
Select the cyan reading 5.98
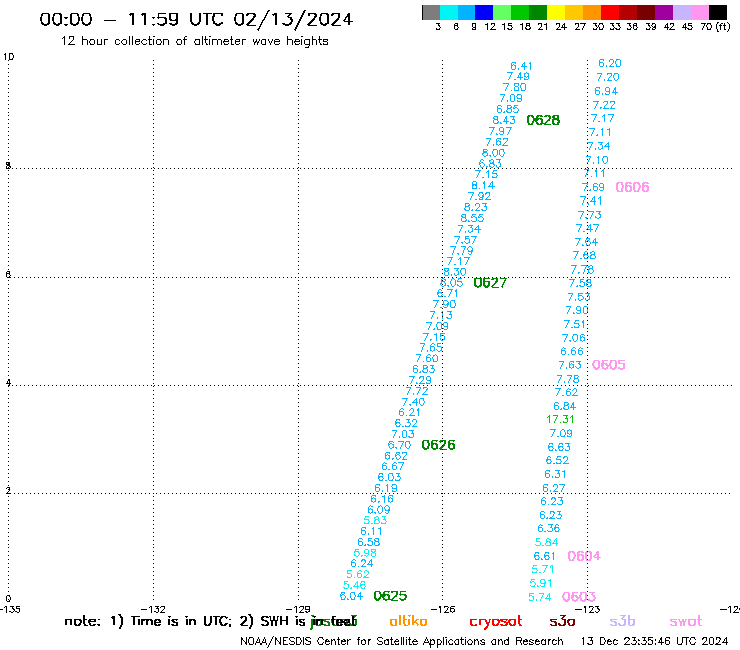coord(365,553)
